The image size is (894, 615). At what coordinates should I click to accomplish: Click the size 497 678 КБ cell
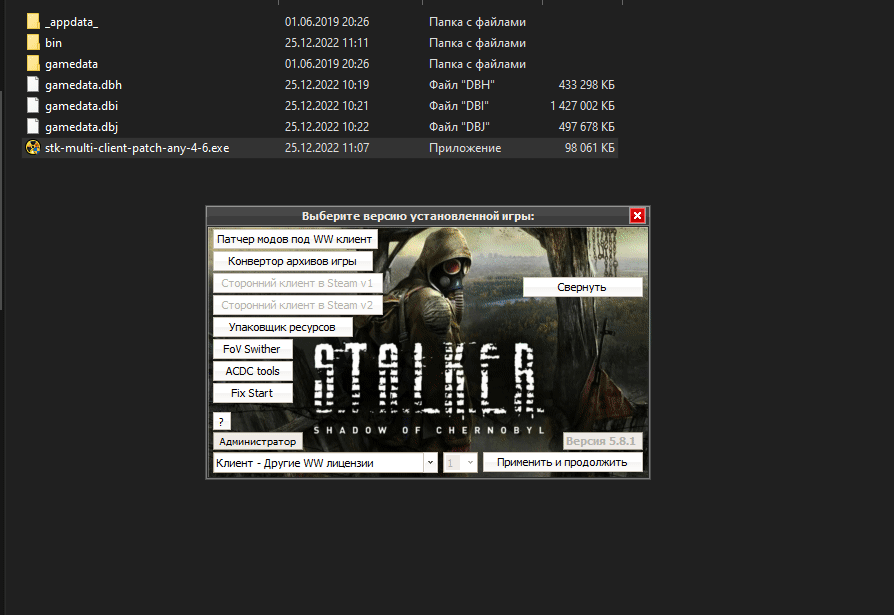click(587, 127)
